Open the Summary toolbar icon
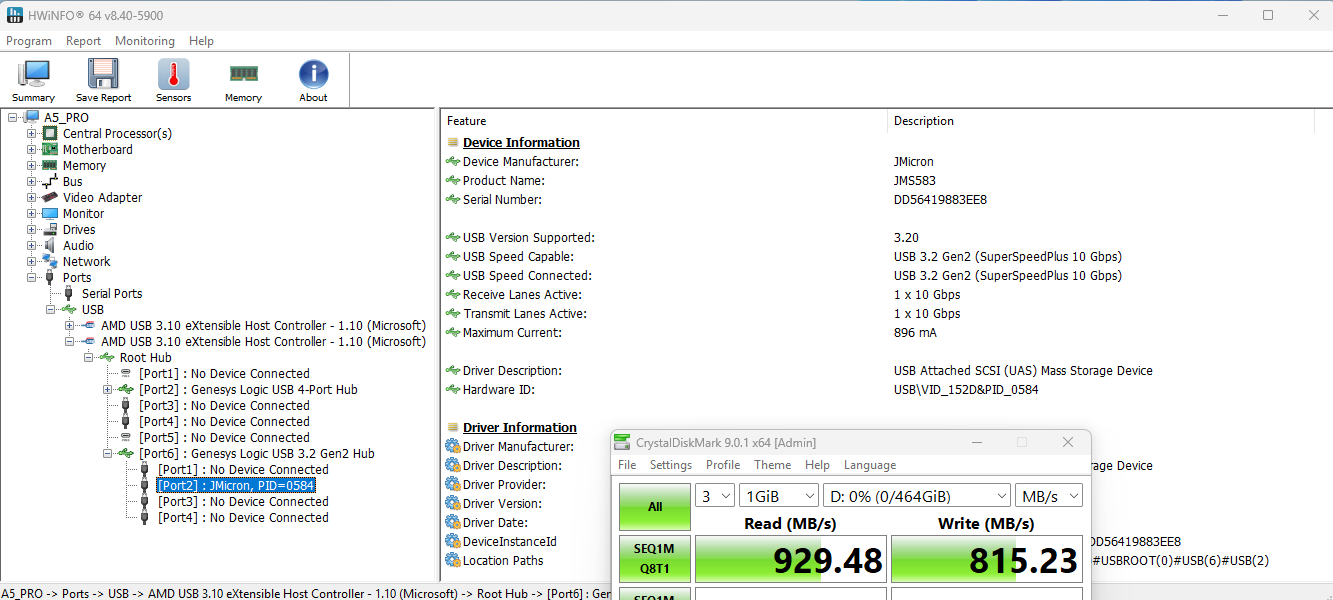Screen dimensions: 1333x600 [x=33, y=80]
